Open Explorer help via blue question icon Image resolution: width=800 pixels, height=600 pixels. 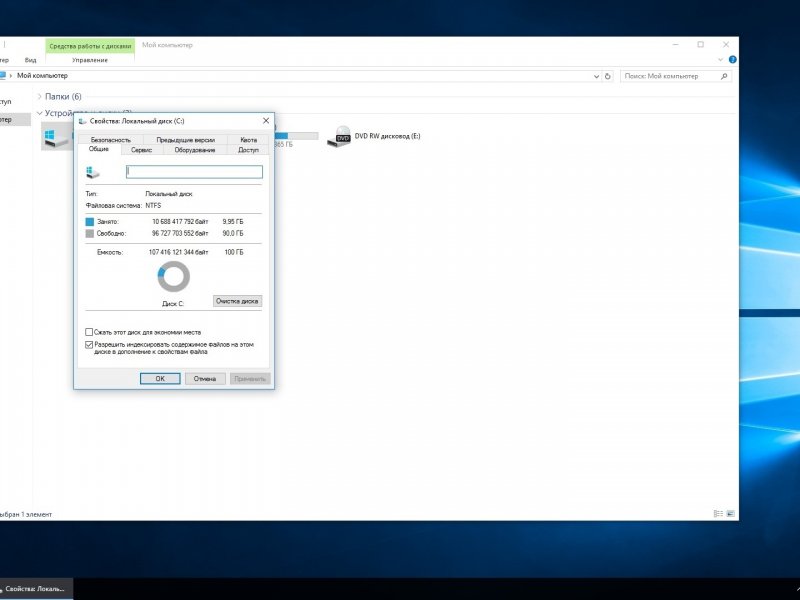coord(733,60)
